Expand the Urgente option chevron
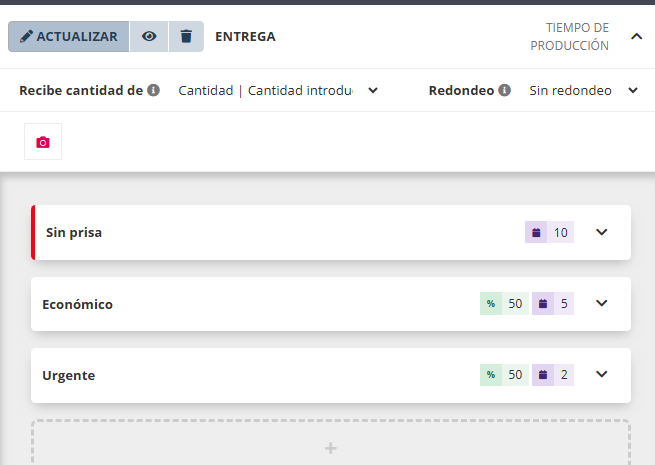The height and width of the screenshot is (465, 655). click(601, 375)
